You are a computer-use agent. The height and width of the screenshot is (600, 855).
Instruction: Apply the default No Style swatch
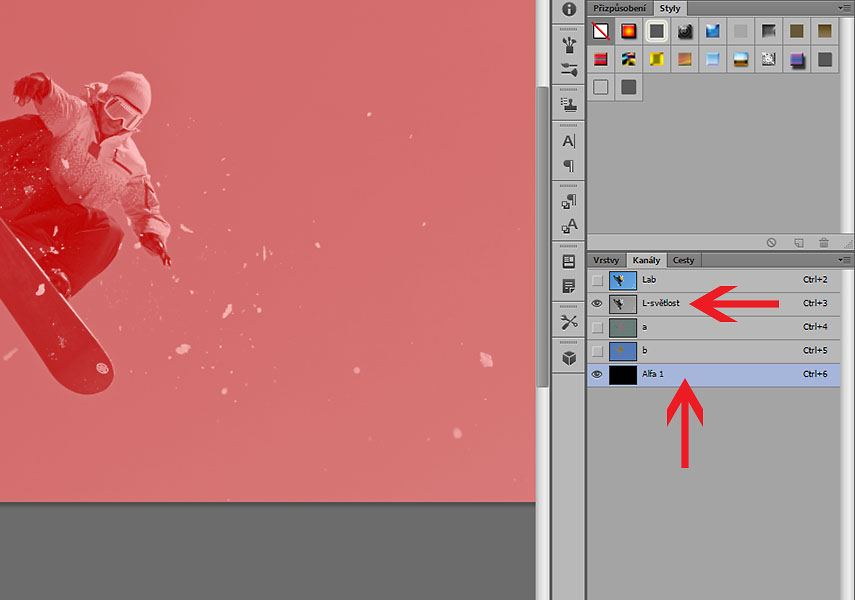point(600,31)
